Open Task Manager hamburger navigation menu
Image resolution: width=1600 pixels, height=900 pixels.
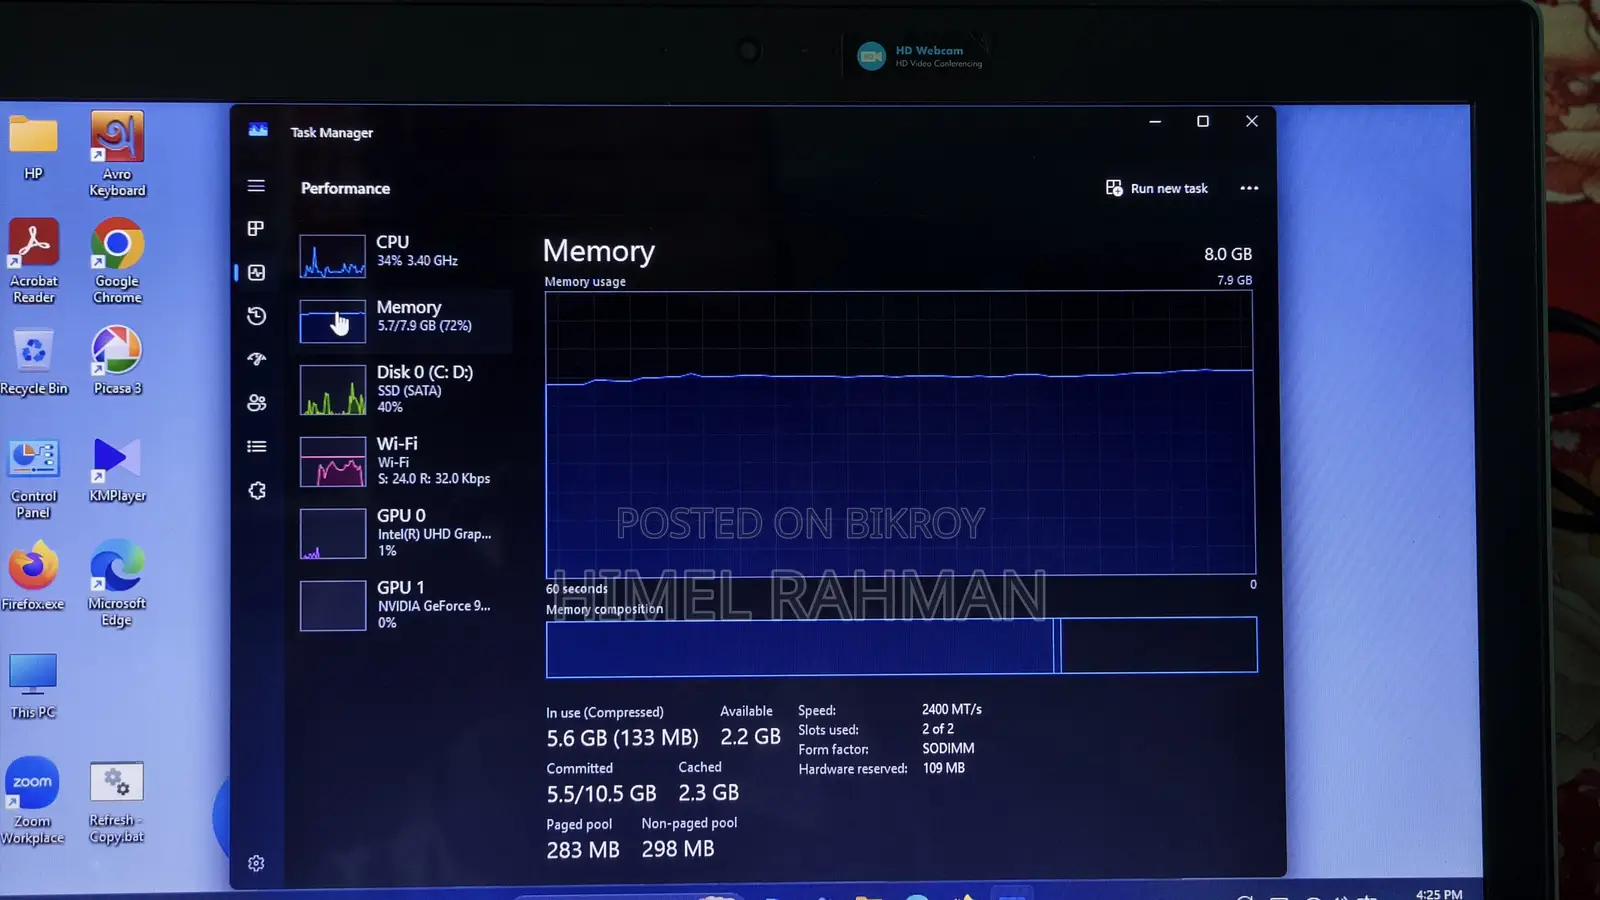(256, 186)
